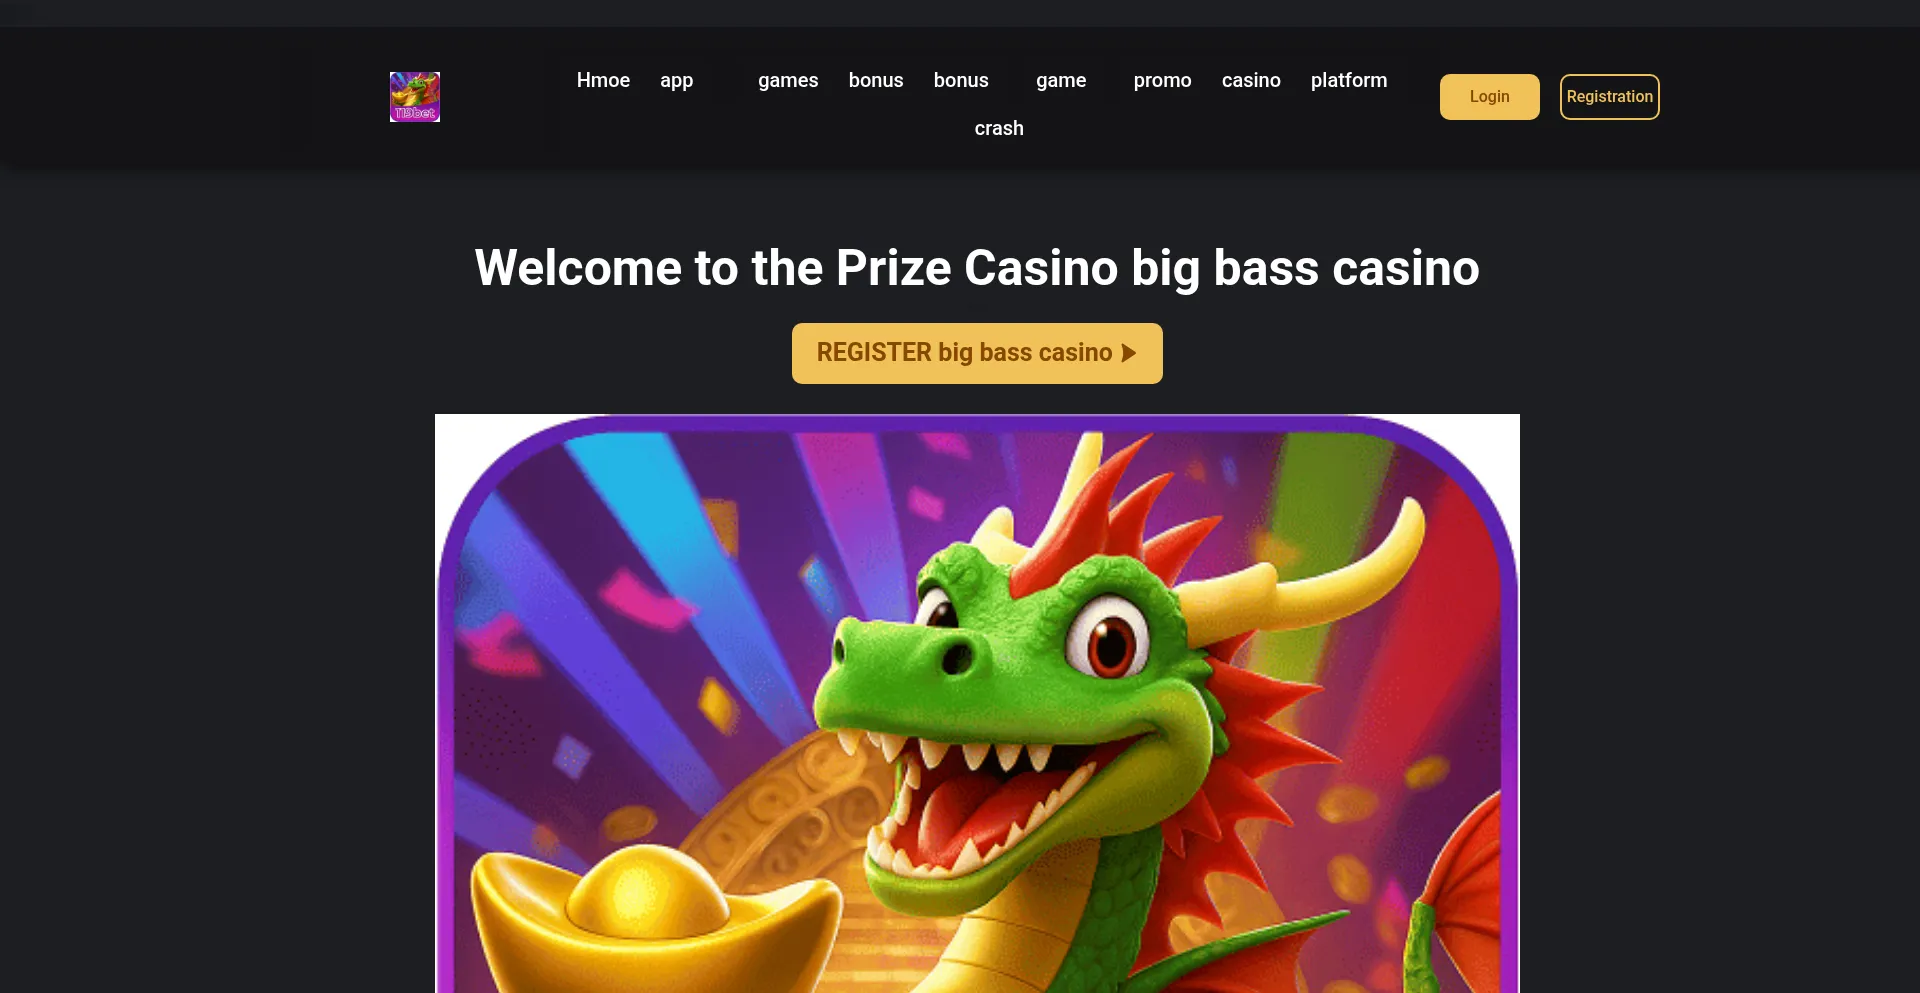
Task: Go to the app menu item
Action: click(x=676, y=80)
